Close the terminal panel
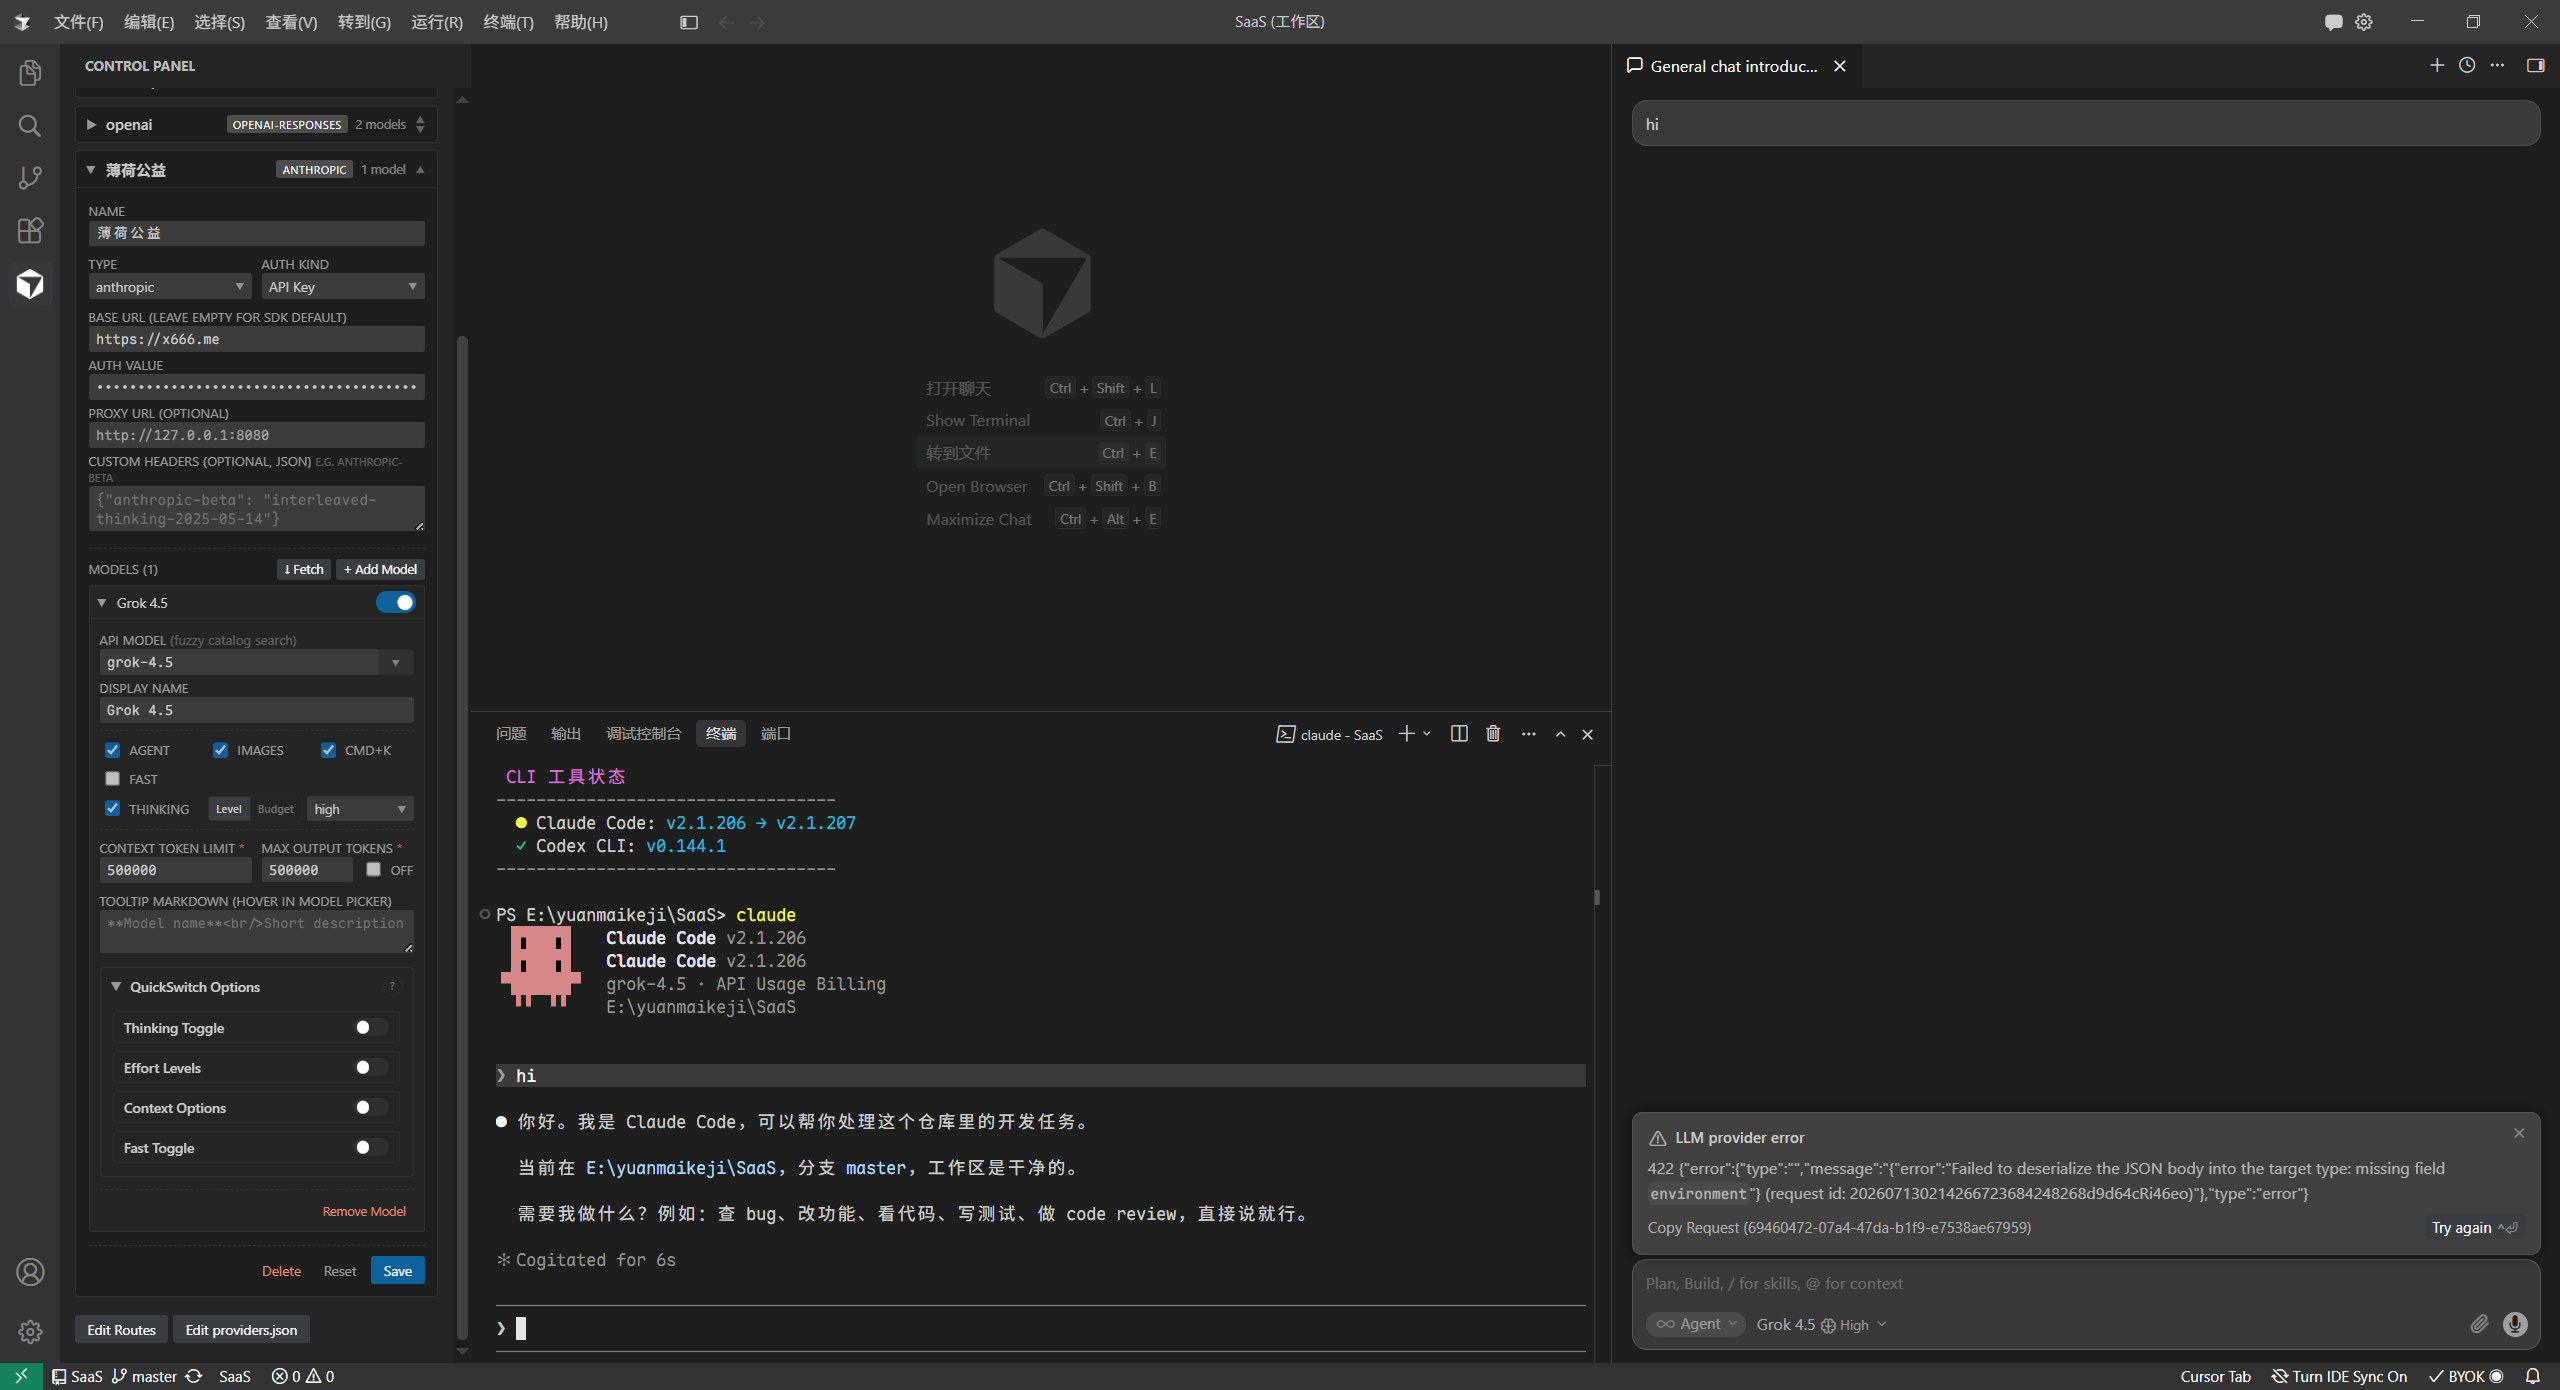The height and width of the screenshot is (1390, 2560). [1587, 734]
